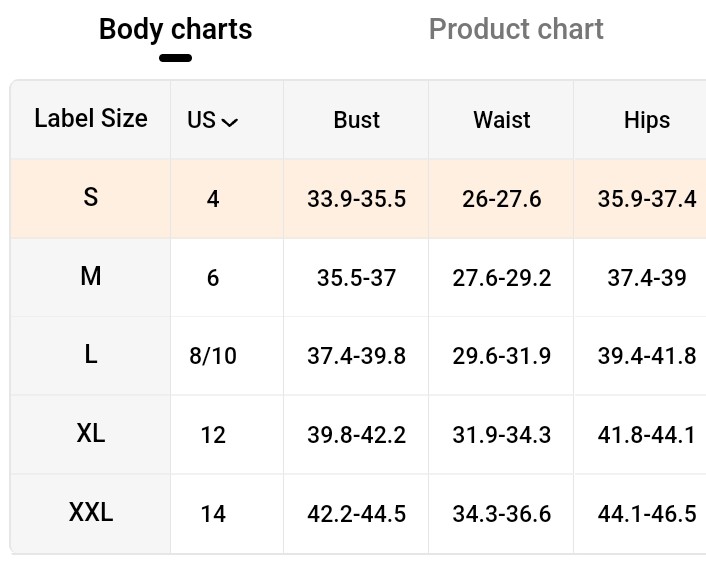This screenshot has width=706, height=586.
Task: Click the Bust column header
Action: point(356,120)
